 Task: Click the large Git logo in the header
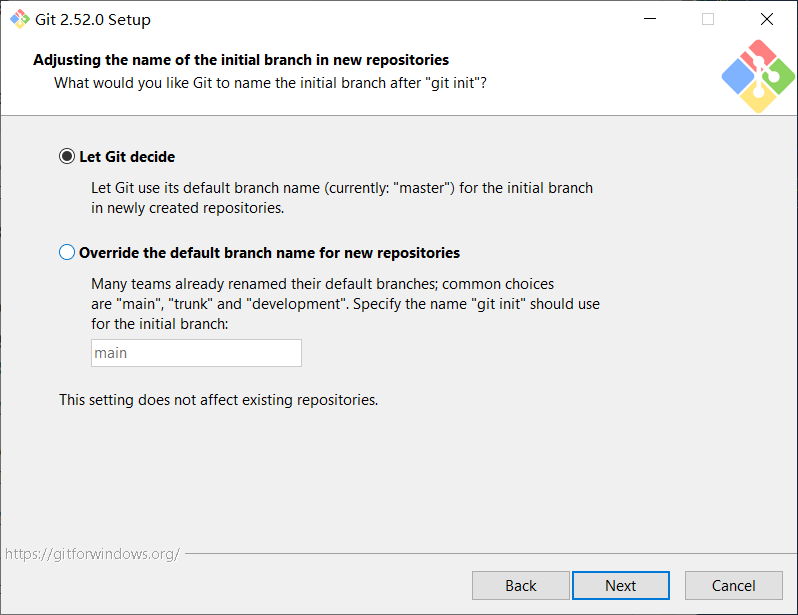coord(758,76)
